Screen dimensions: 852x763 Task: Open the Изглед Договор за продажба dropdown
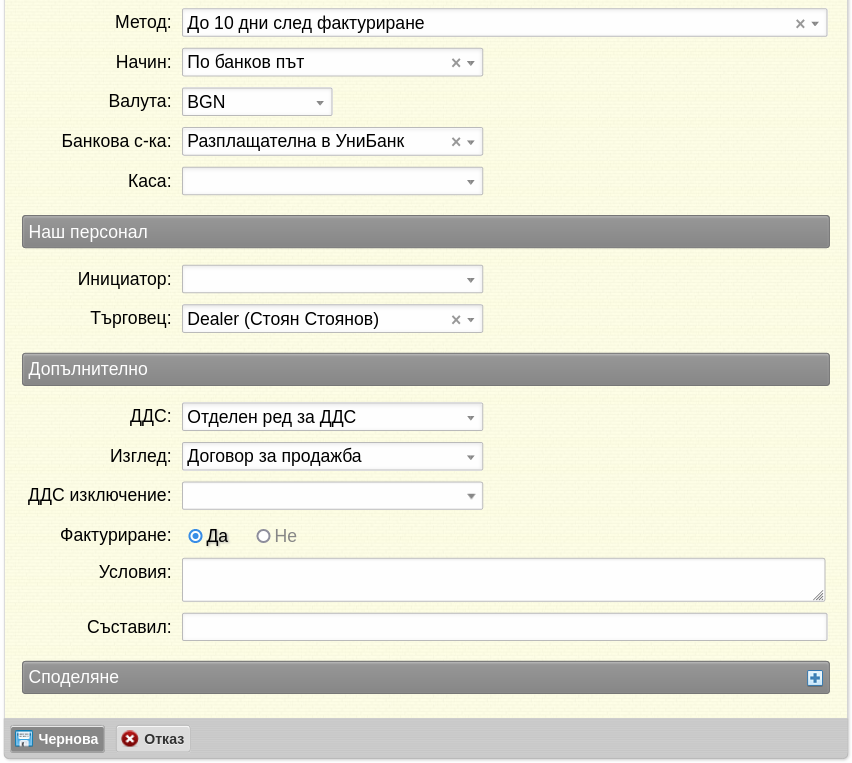pyautogui.click(x=333, y=456)
